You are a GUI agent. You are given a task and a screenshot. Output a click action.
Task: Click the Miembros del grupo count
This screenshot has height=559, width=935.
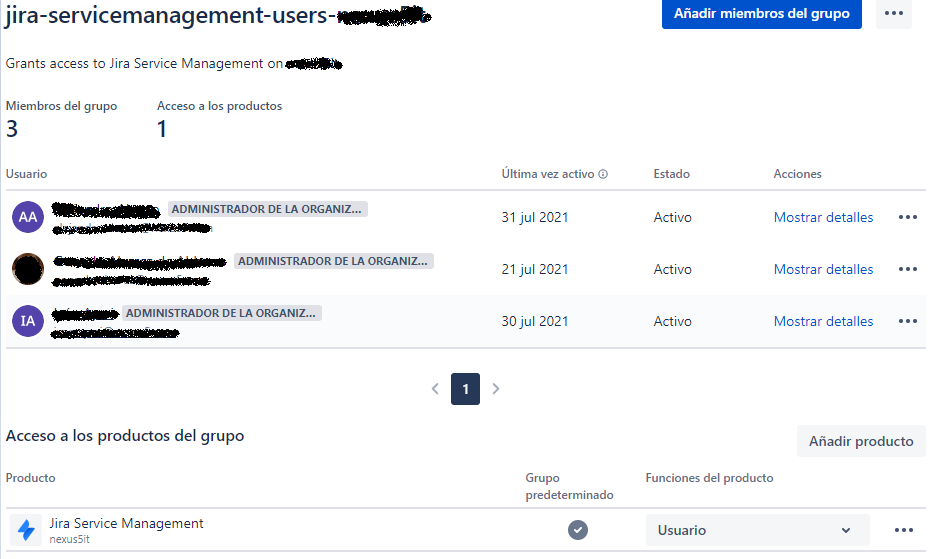tap(12, 129)
